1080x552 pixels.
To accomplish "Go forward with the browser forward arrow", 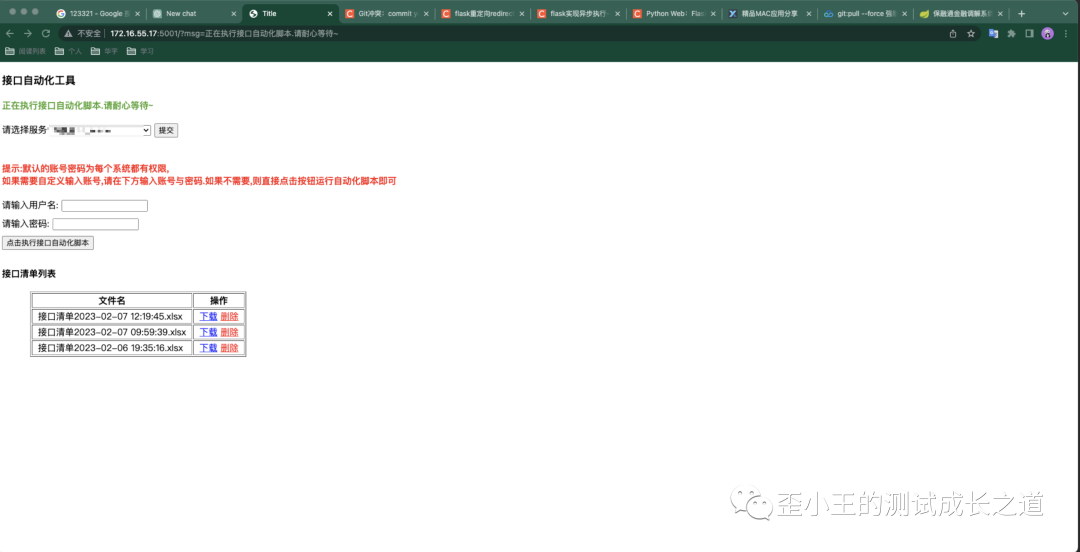I will (x=28, y=33).
